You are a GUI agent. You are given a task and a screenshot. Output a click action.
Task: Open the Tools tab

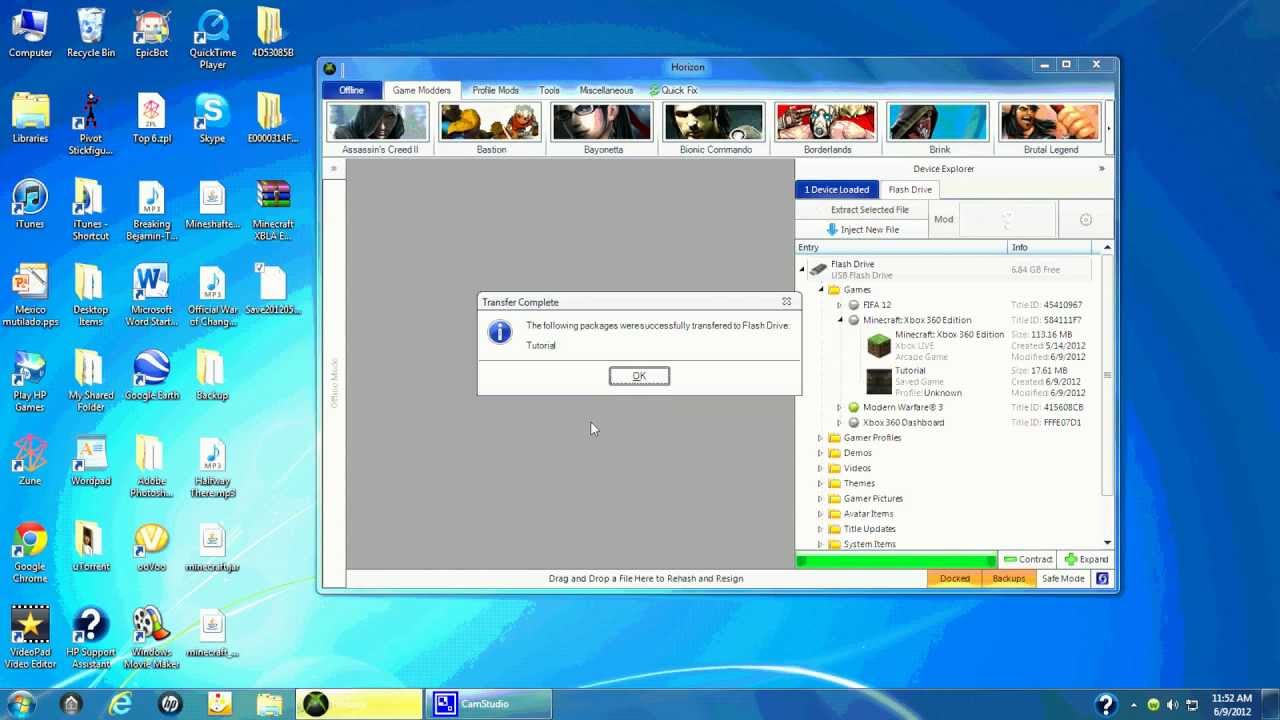point(549,90)
